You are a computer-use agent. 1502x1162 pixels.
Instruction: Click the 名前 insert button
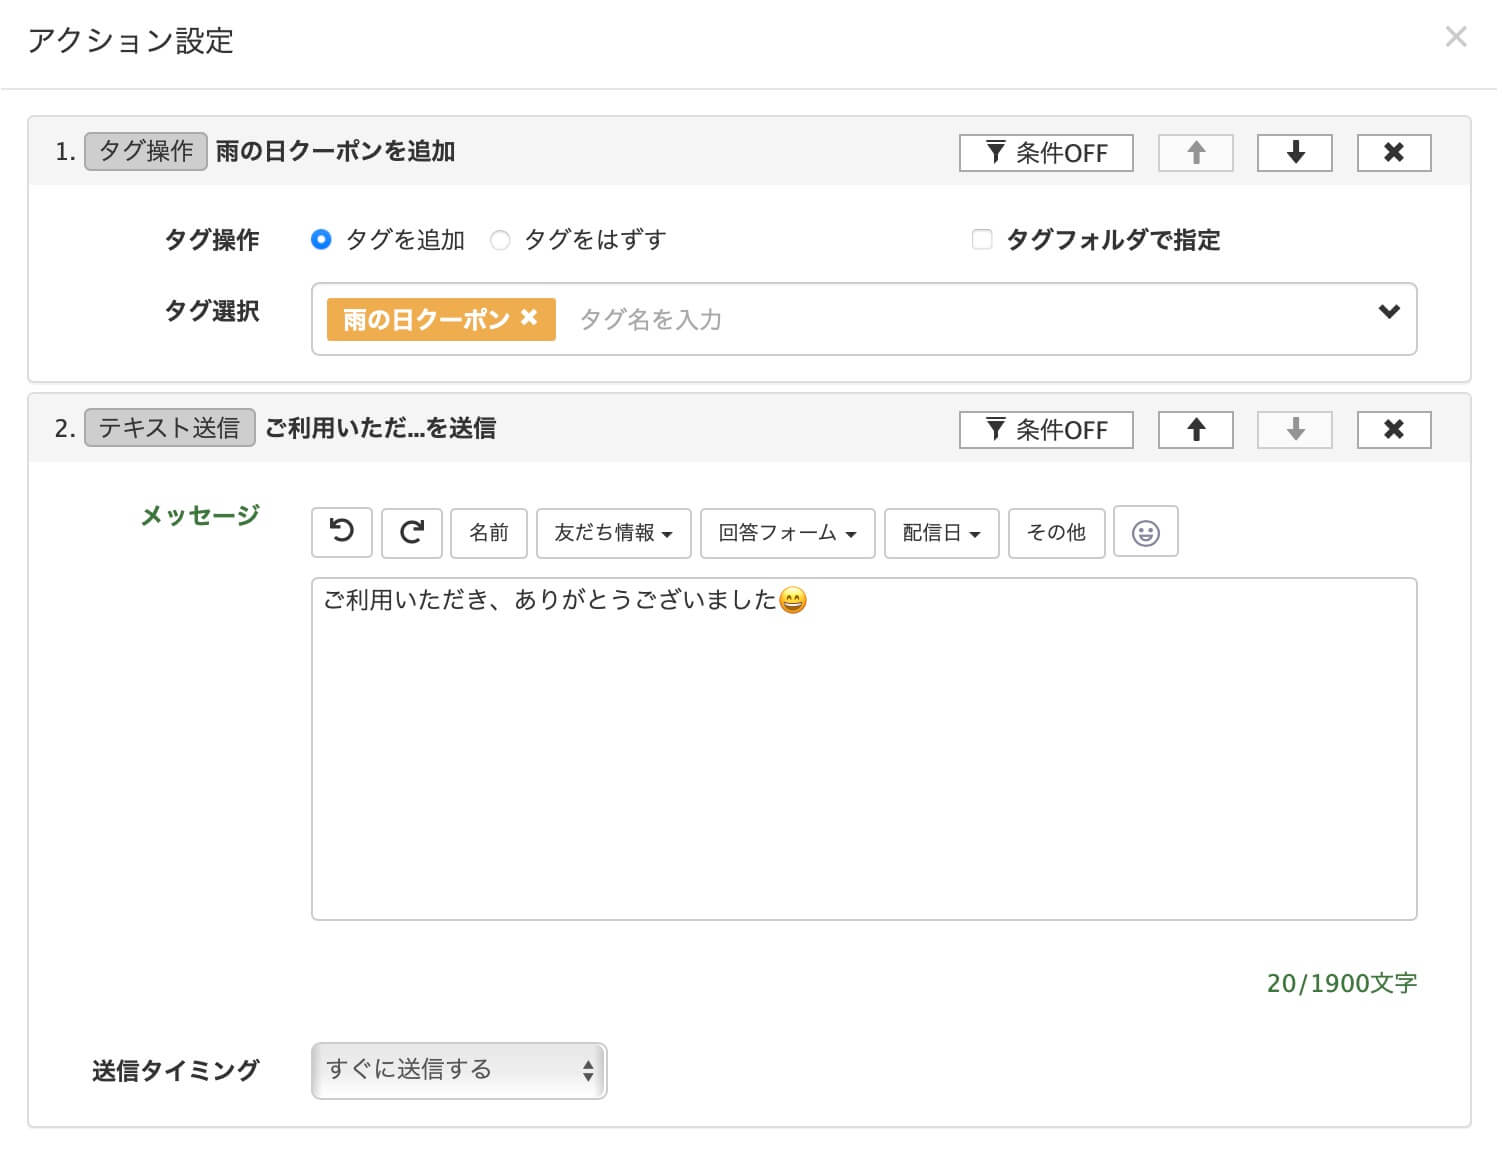[489, 533]
